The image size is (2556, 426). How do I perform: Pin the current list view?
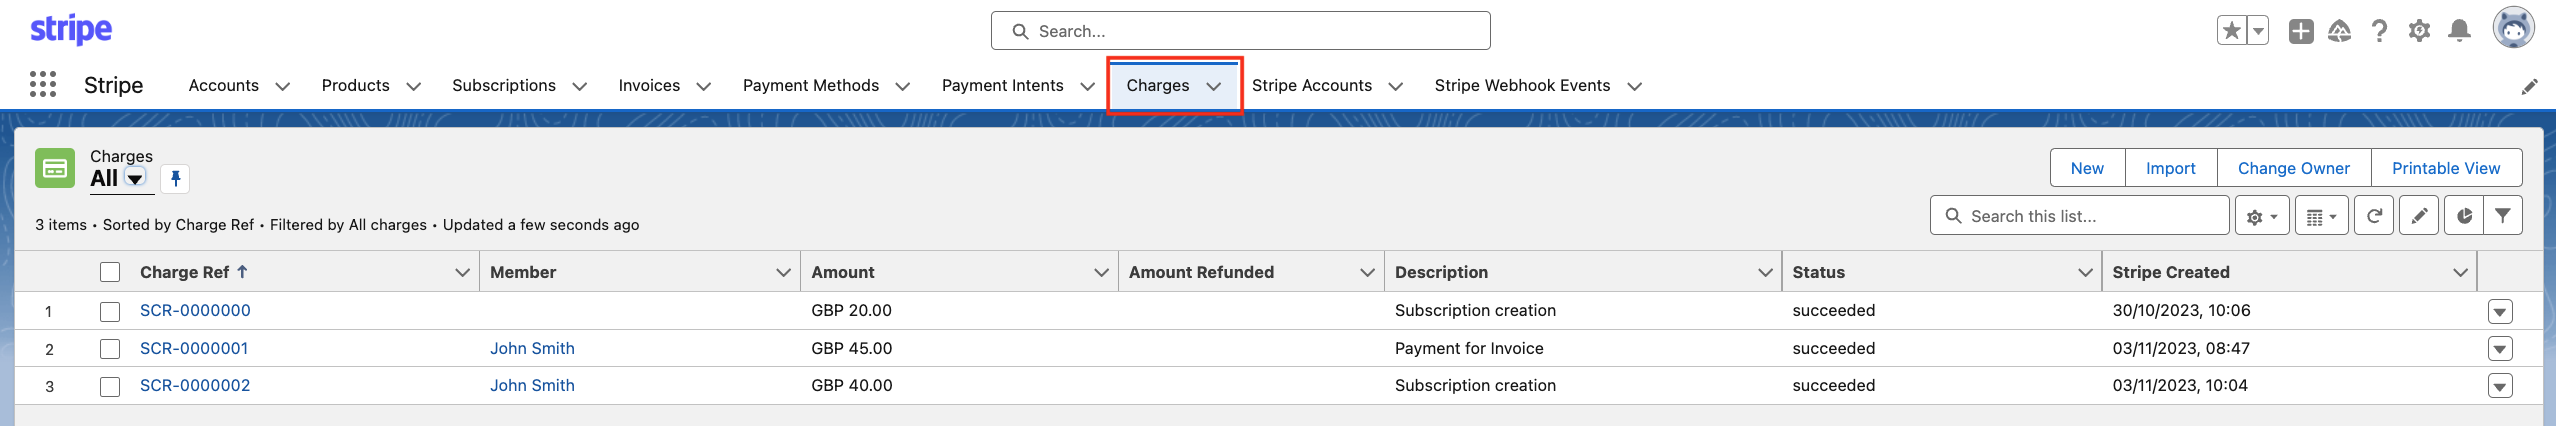175,179
